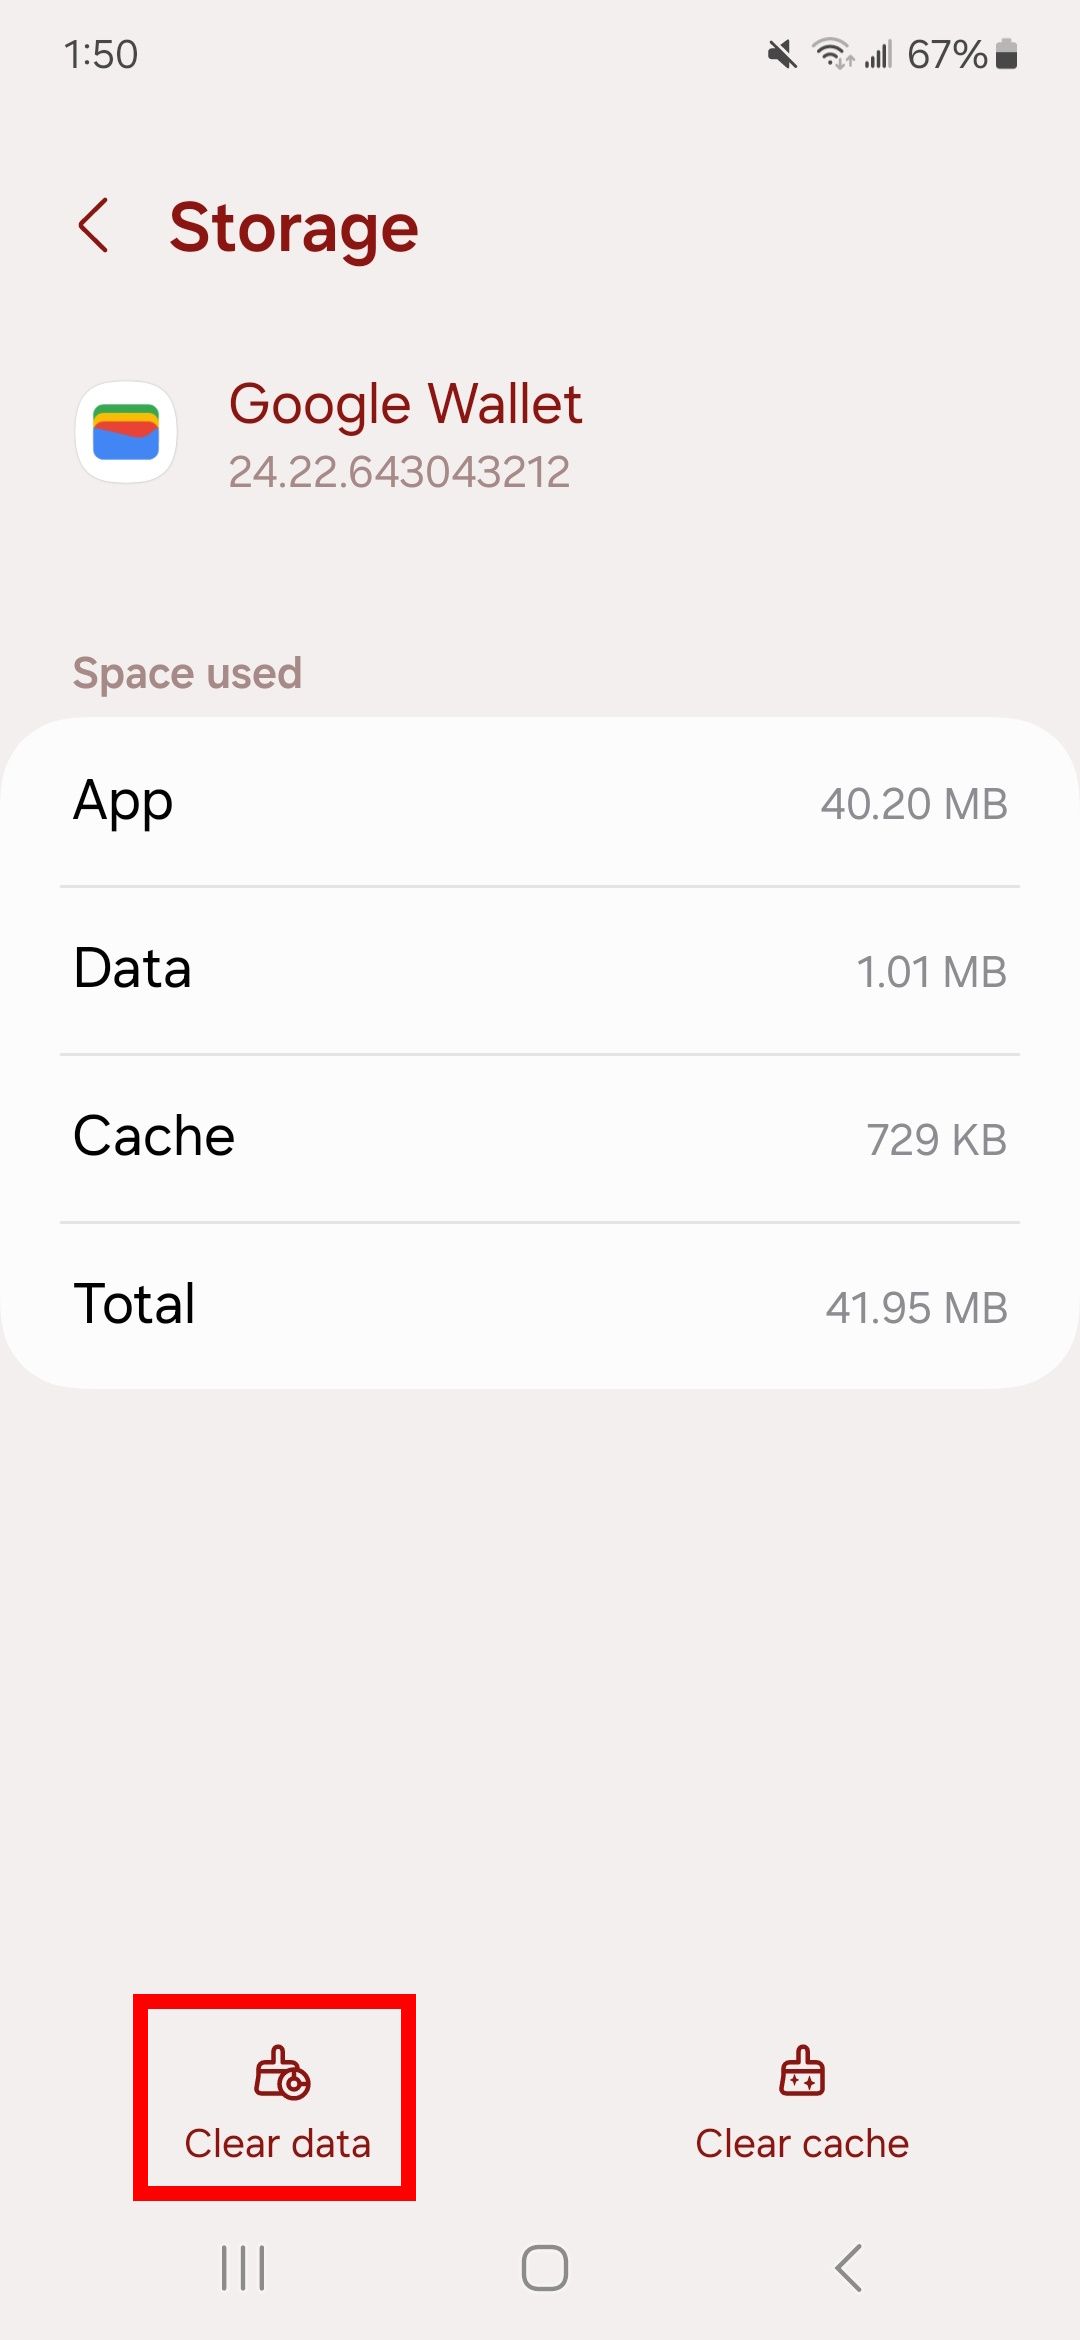Image resolution: width=1080 pixels, height=2340 pixels.
Task: Tap the Clear data broom icon
Action: pos(281,2073)
